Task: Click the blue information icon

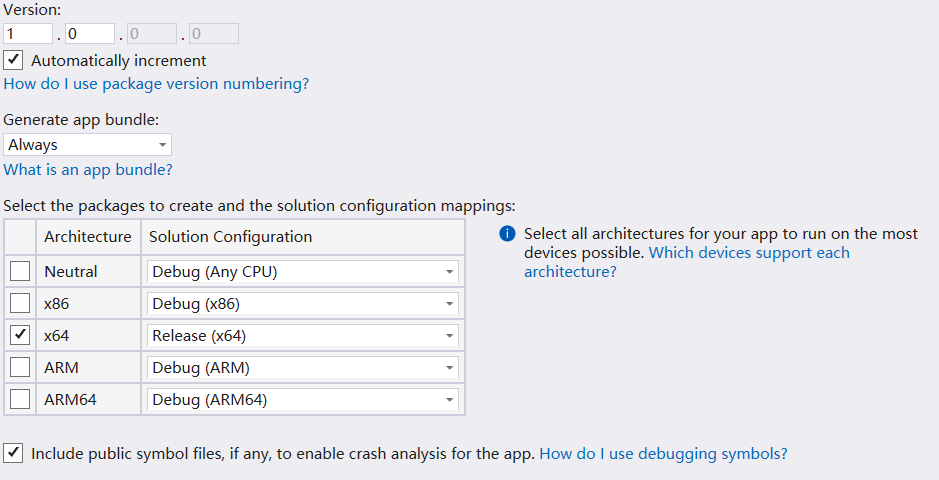Action: pos(507,234)
